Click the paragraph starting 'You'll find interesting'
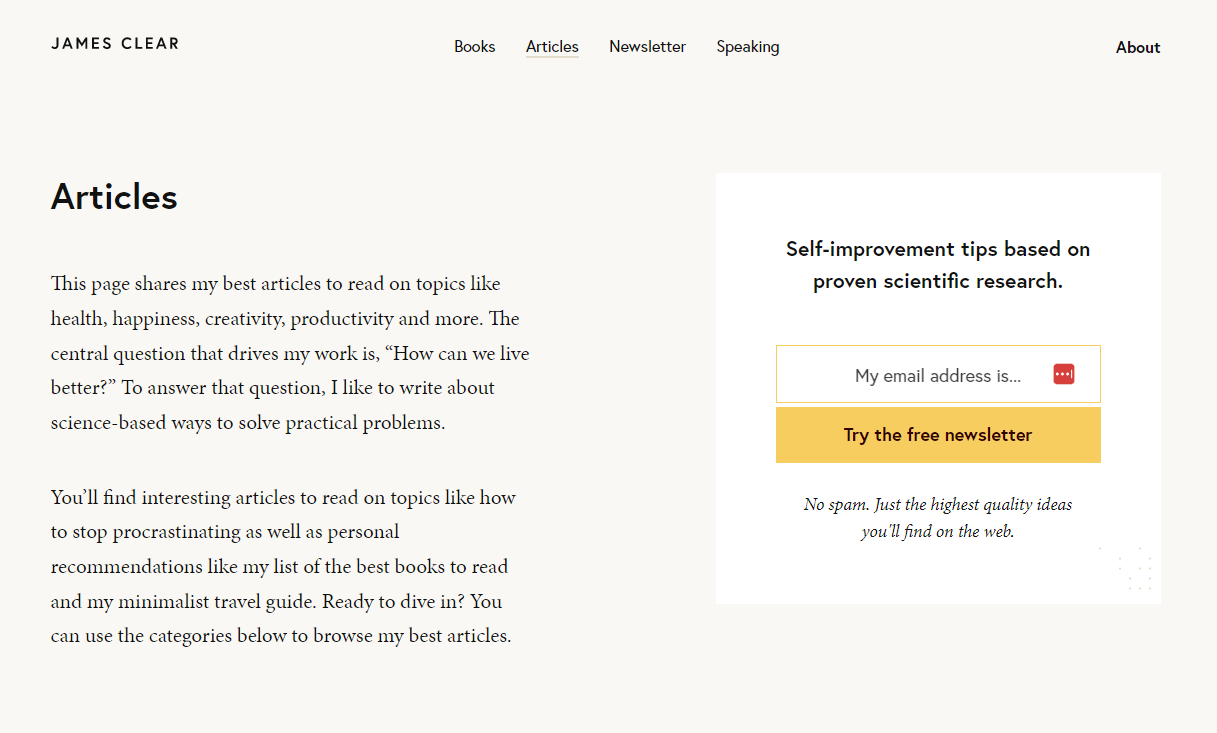Viewport: 1217px width, 733px height. (283, 566)
